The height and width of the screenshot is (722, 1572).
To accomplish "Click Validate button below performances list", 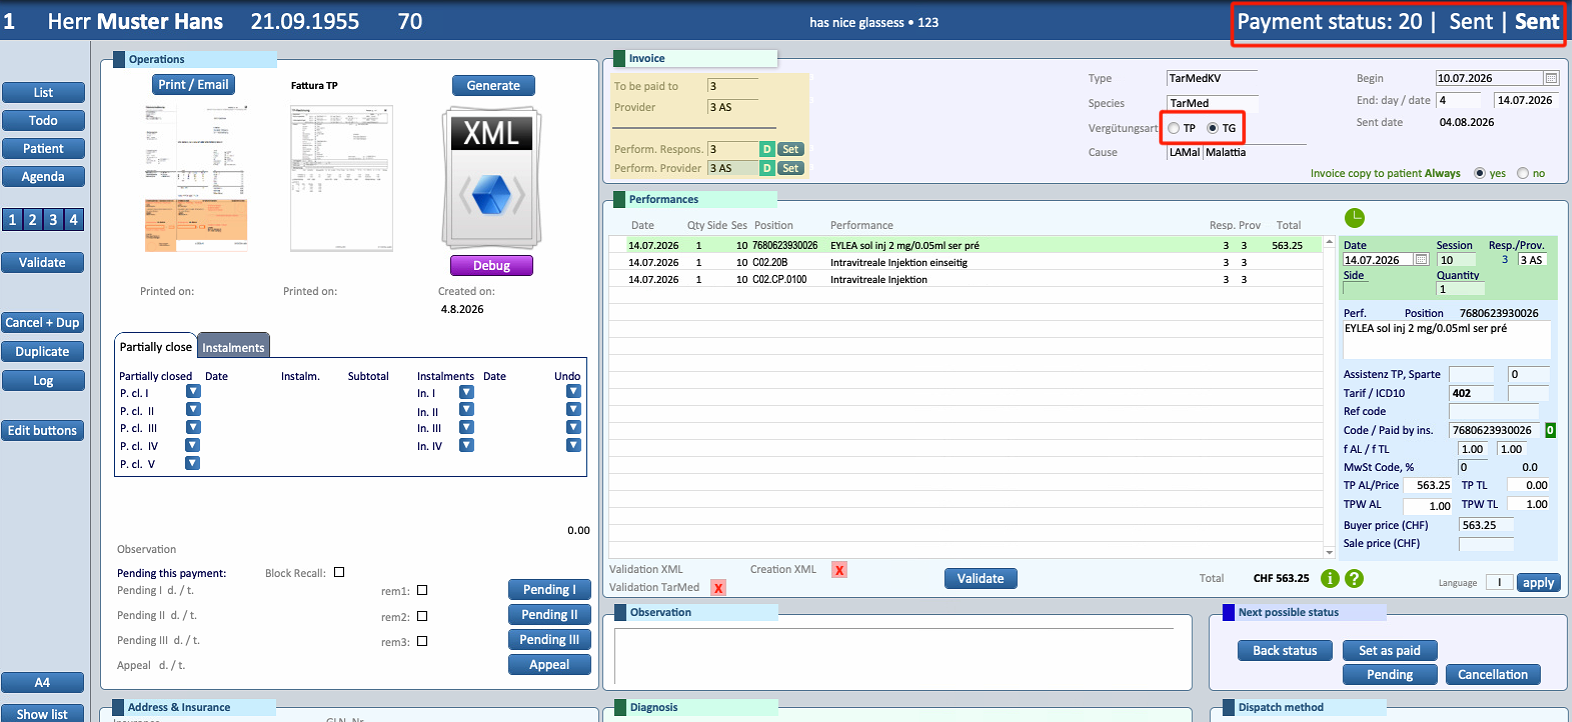I will point(980,579).
